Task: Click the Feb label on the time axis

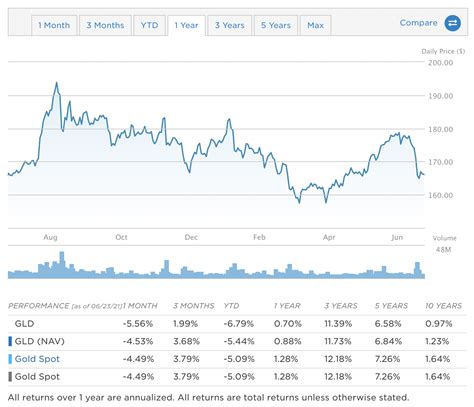Action: click(x=259, y=237)
